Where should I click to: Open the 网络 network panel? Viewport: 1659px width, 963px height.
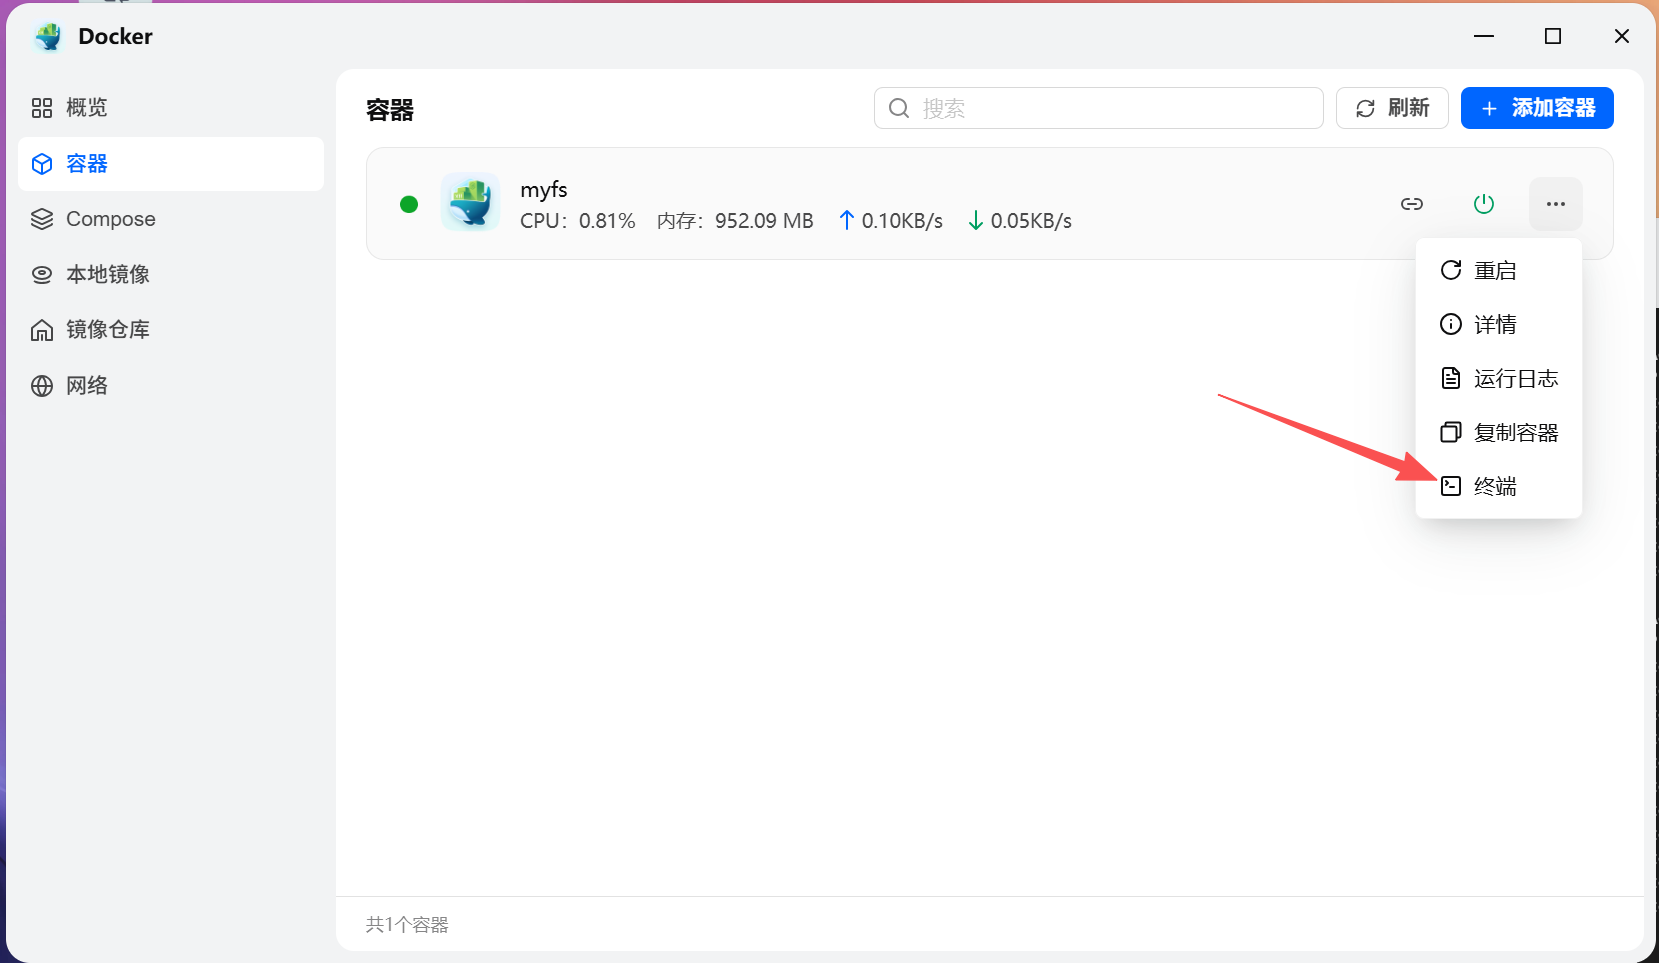(x=85, y=385)
